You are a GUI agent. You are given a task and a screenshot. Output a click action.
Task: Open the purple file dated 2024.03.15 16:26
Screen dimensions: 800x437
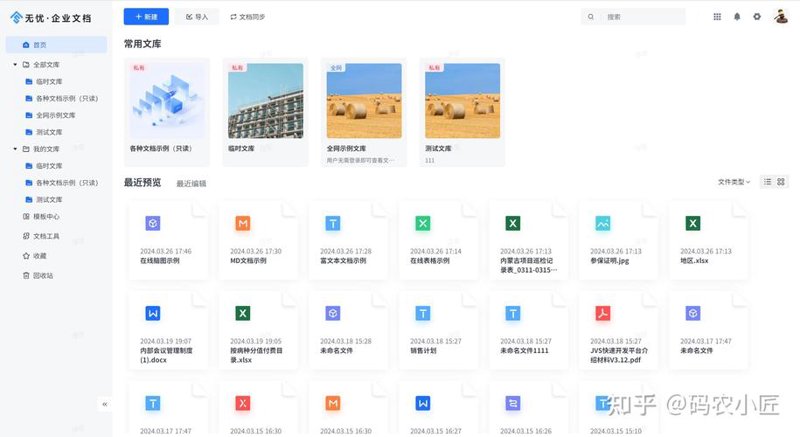[513, 403]
